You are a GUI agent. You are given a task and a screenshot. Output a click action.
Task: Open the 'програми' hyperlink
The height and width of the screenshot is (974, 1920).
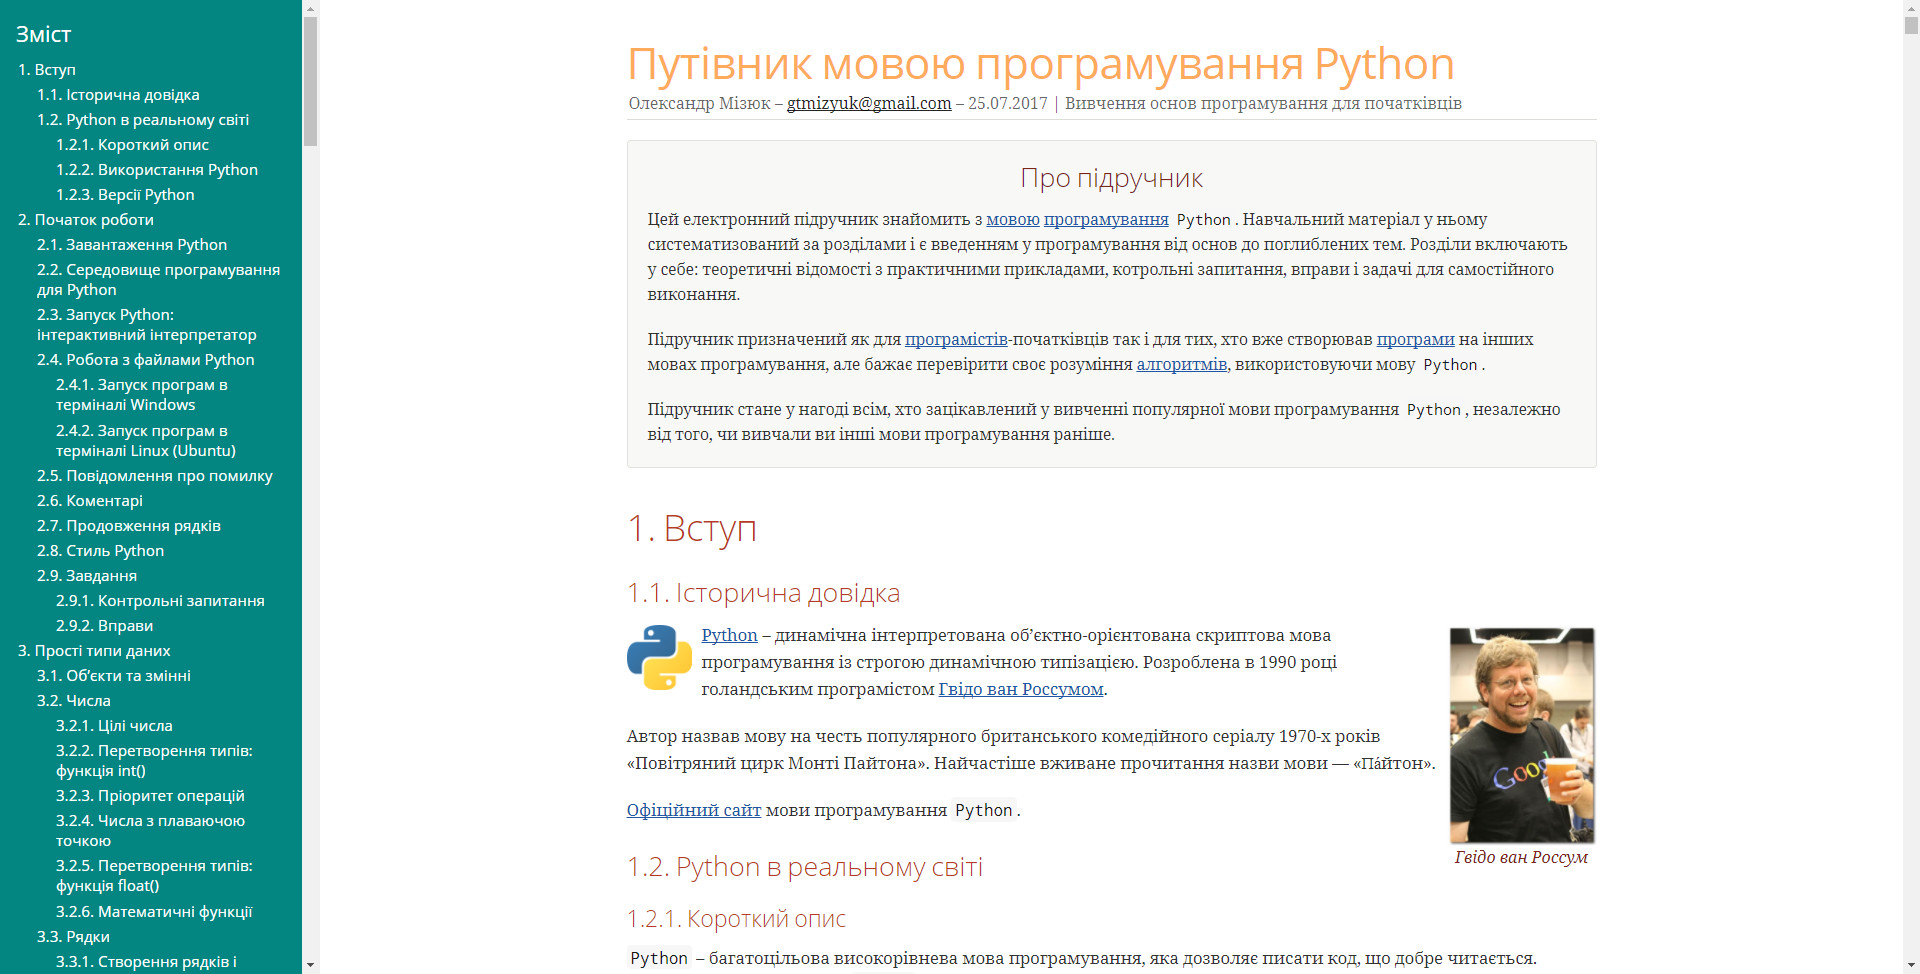pos(1416,339)
